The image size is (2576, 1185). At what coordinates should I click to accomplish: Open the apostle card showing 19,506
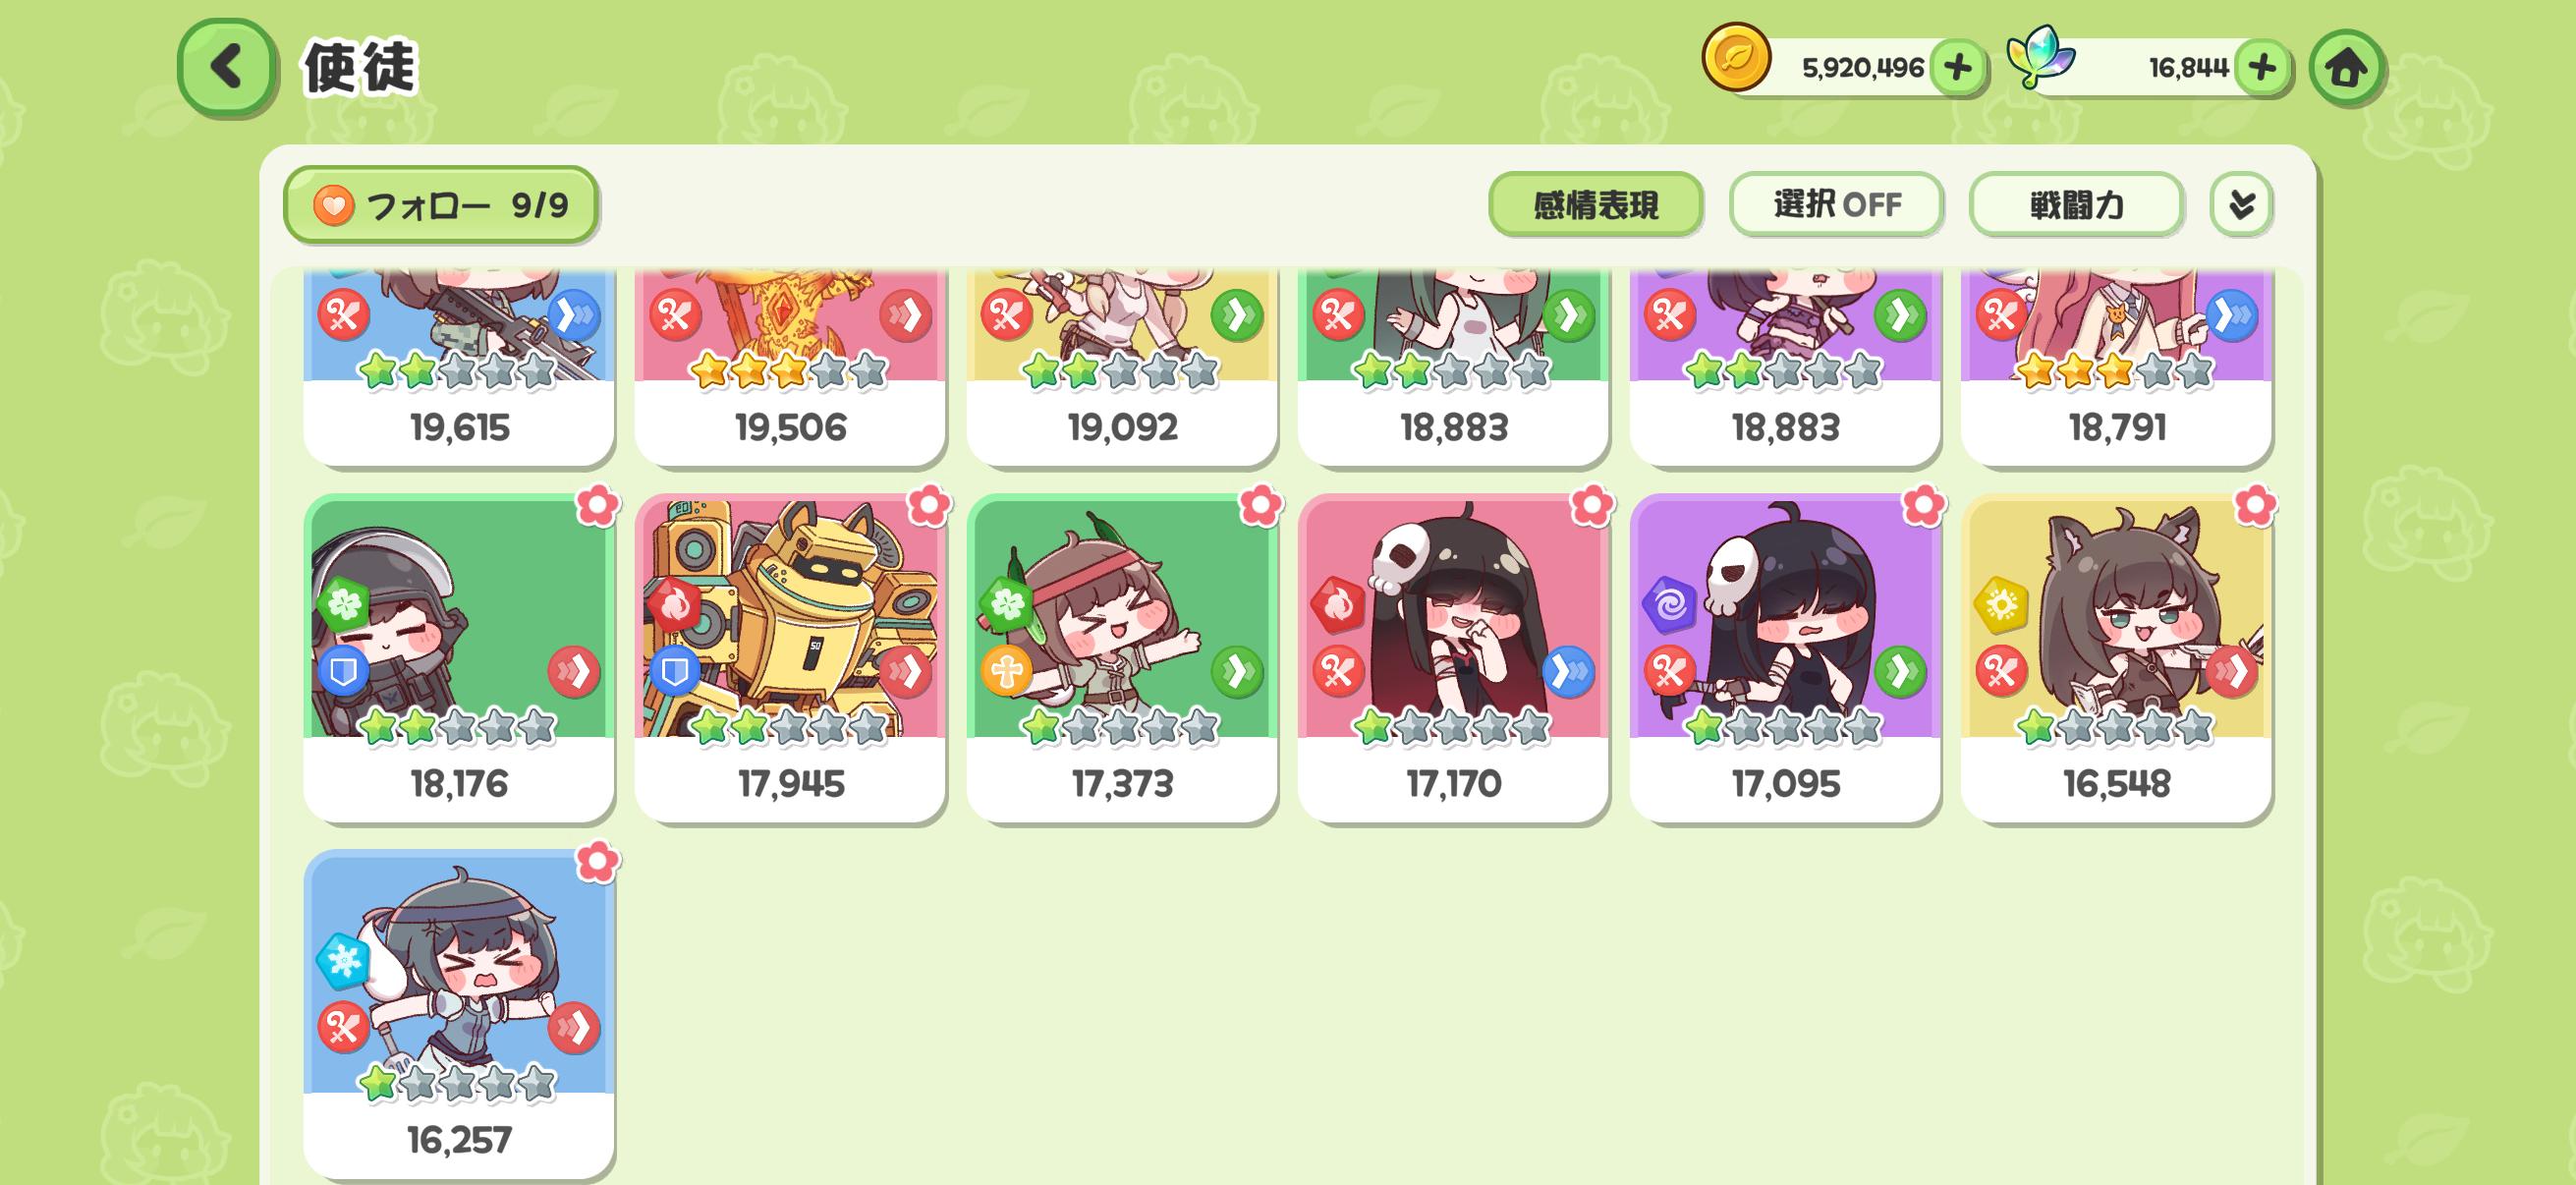790,367
